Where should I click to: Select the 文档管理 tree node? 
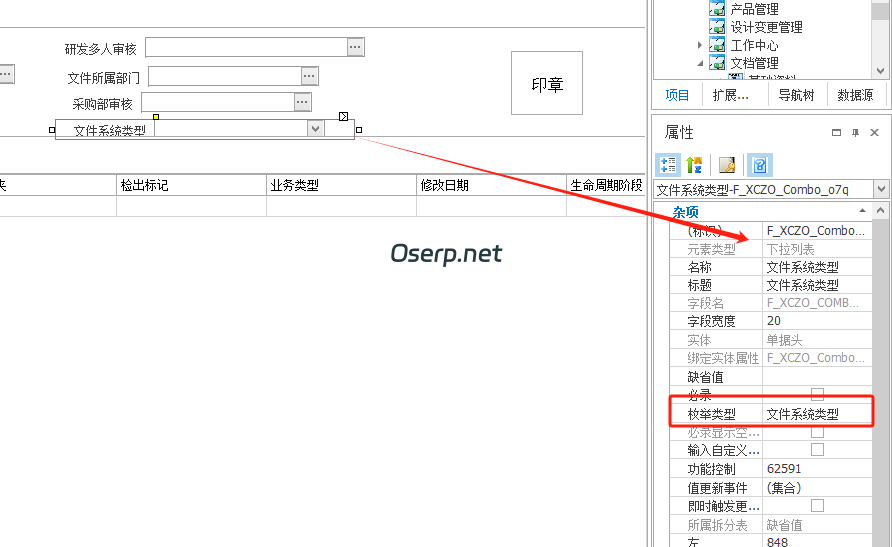754,63
